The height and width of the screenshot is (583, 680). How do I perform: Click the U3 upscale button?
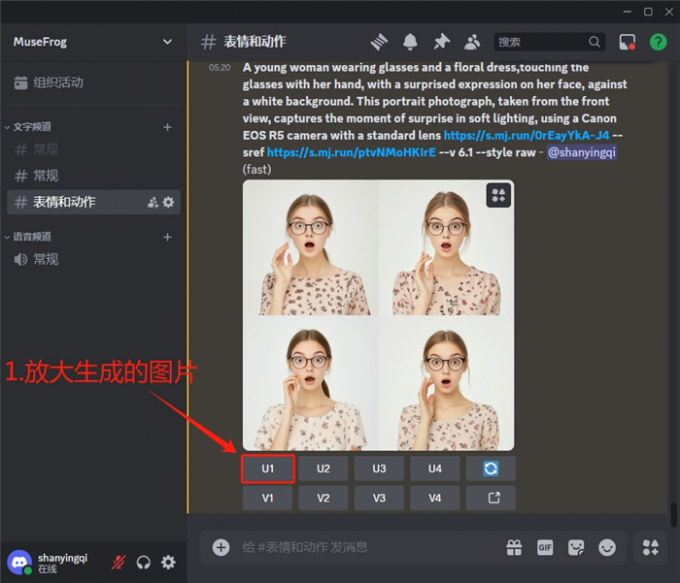[x=379, y=468]
